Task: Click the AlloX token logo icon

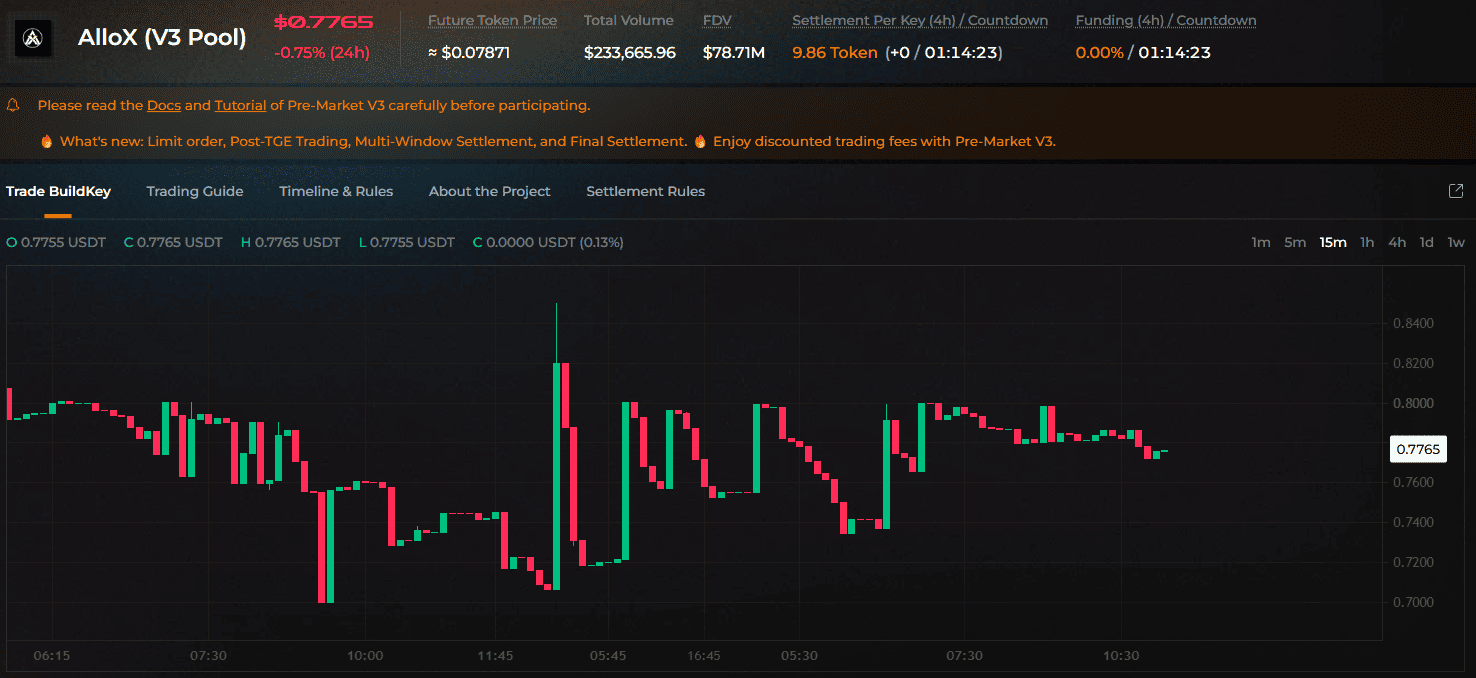Action: tap(35, 38)
